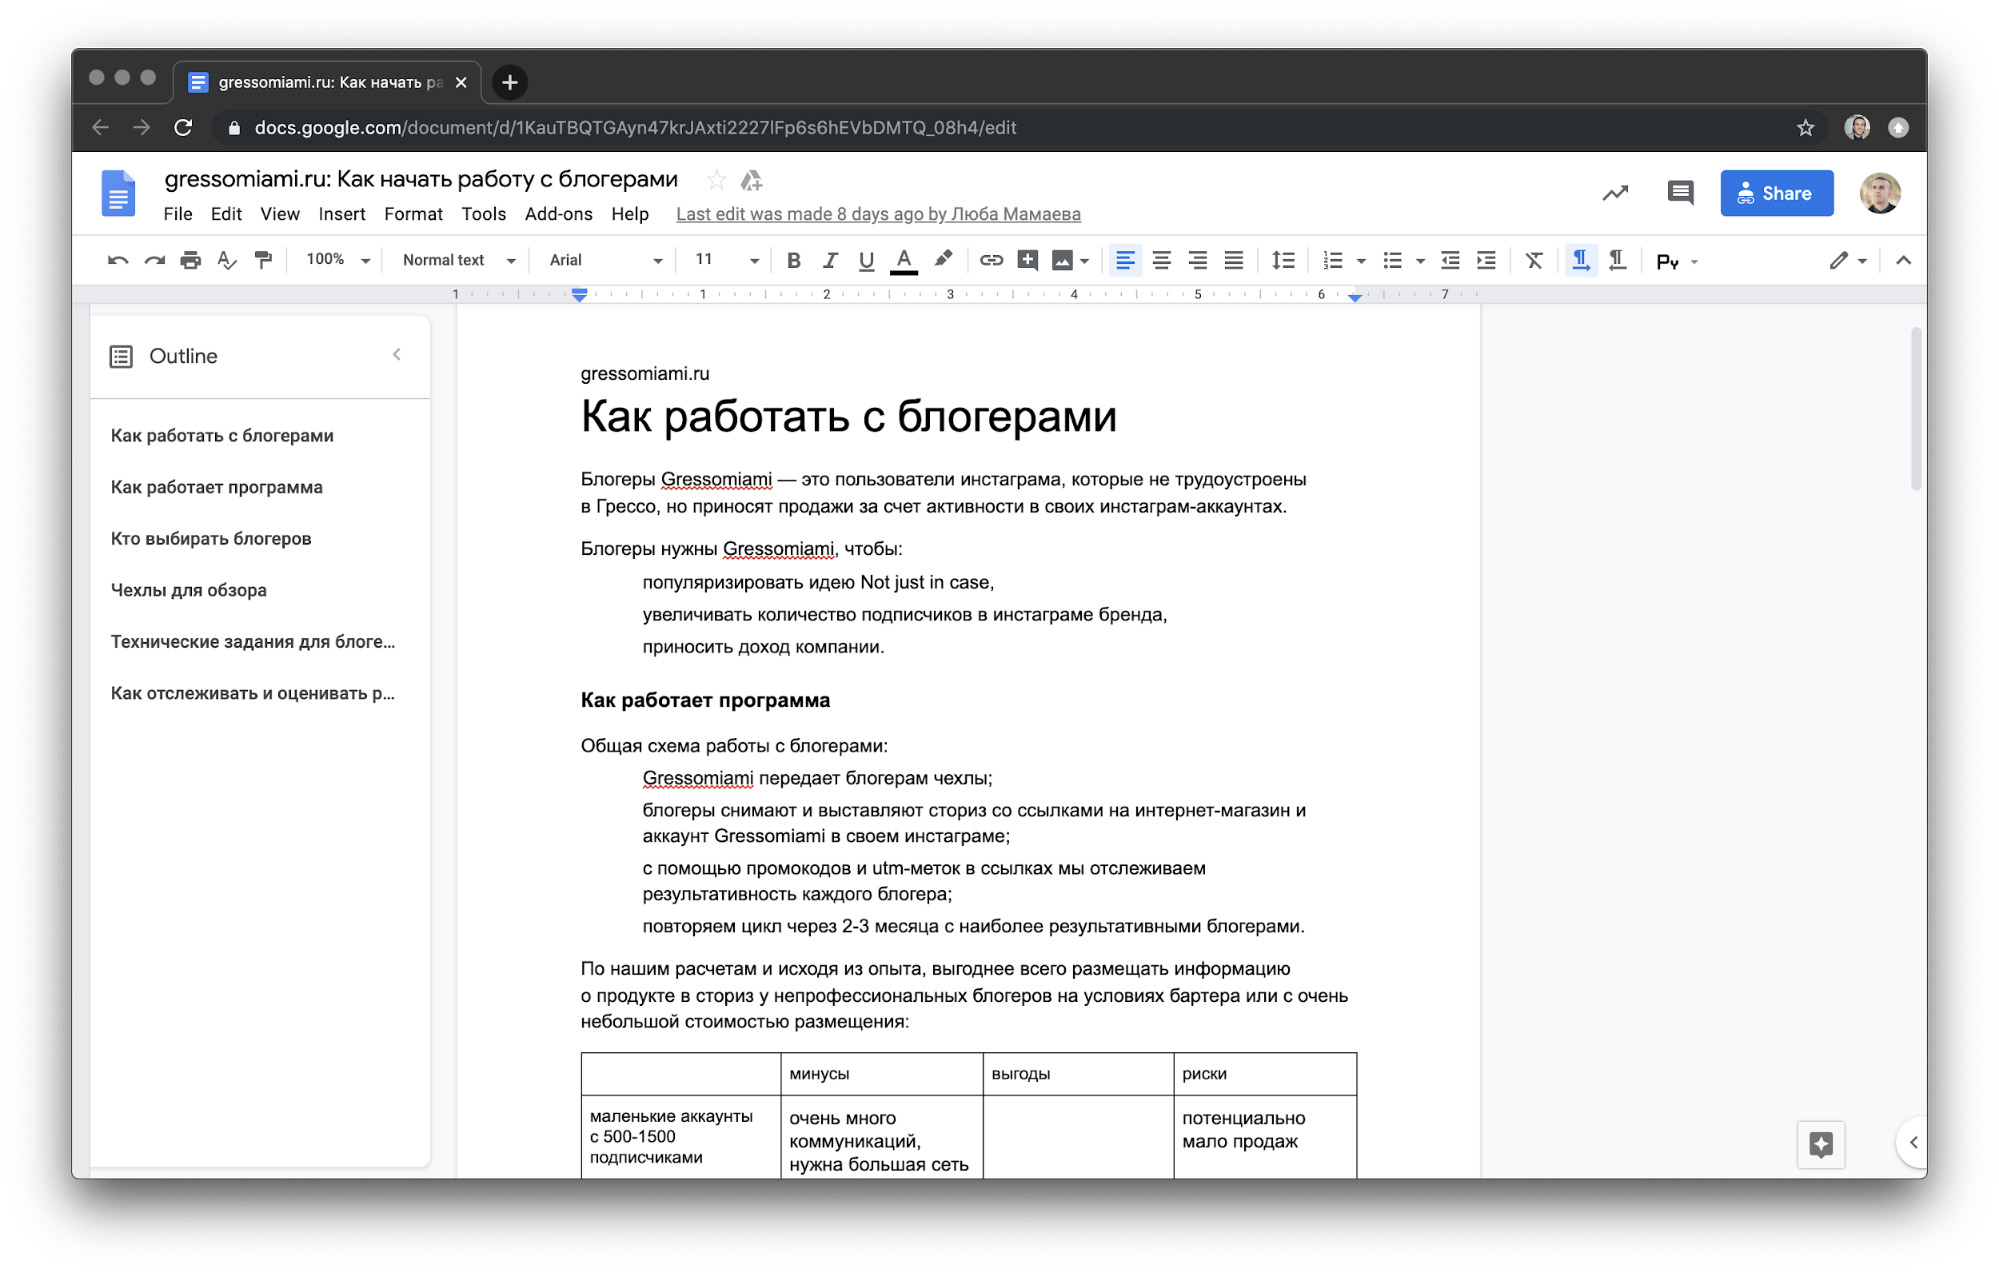The image size is (1999, 1274).
Task: Open the zoom 100% dropdown
Action: click(x=337, y=260)
